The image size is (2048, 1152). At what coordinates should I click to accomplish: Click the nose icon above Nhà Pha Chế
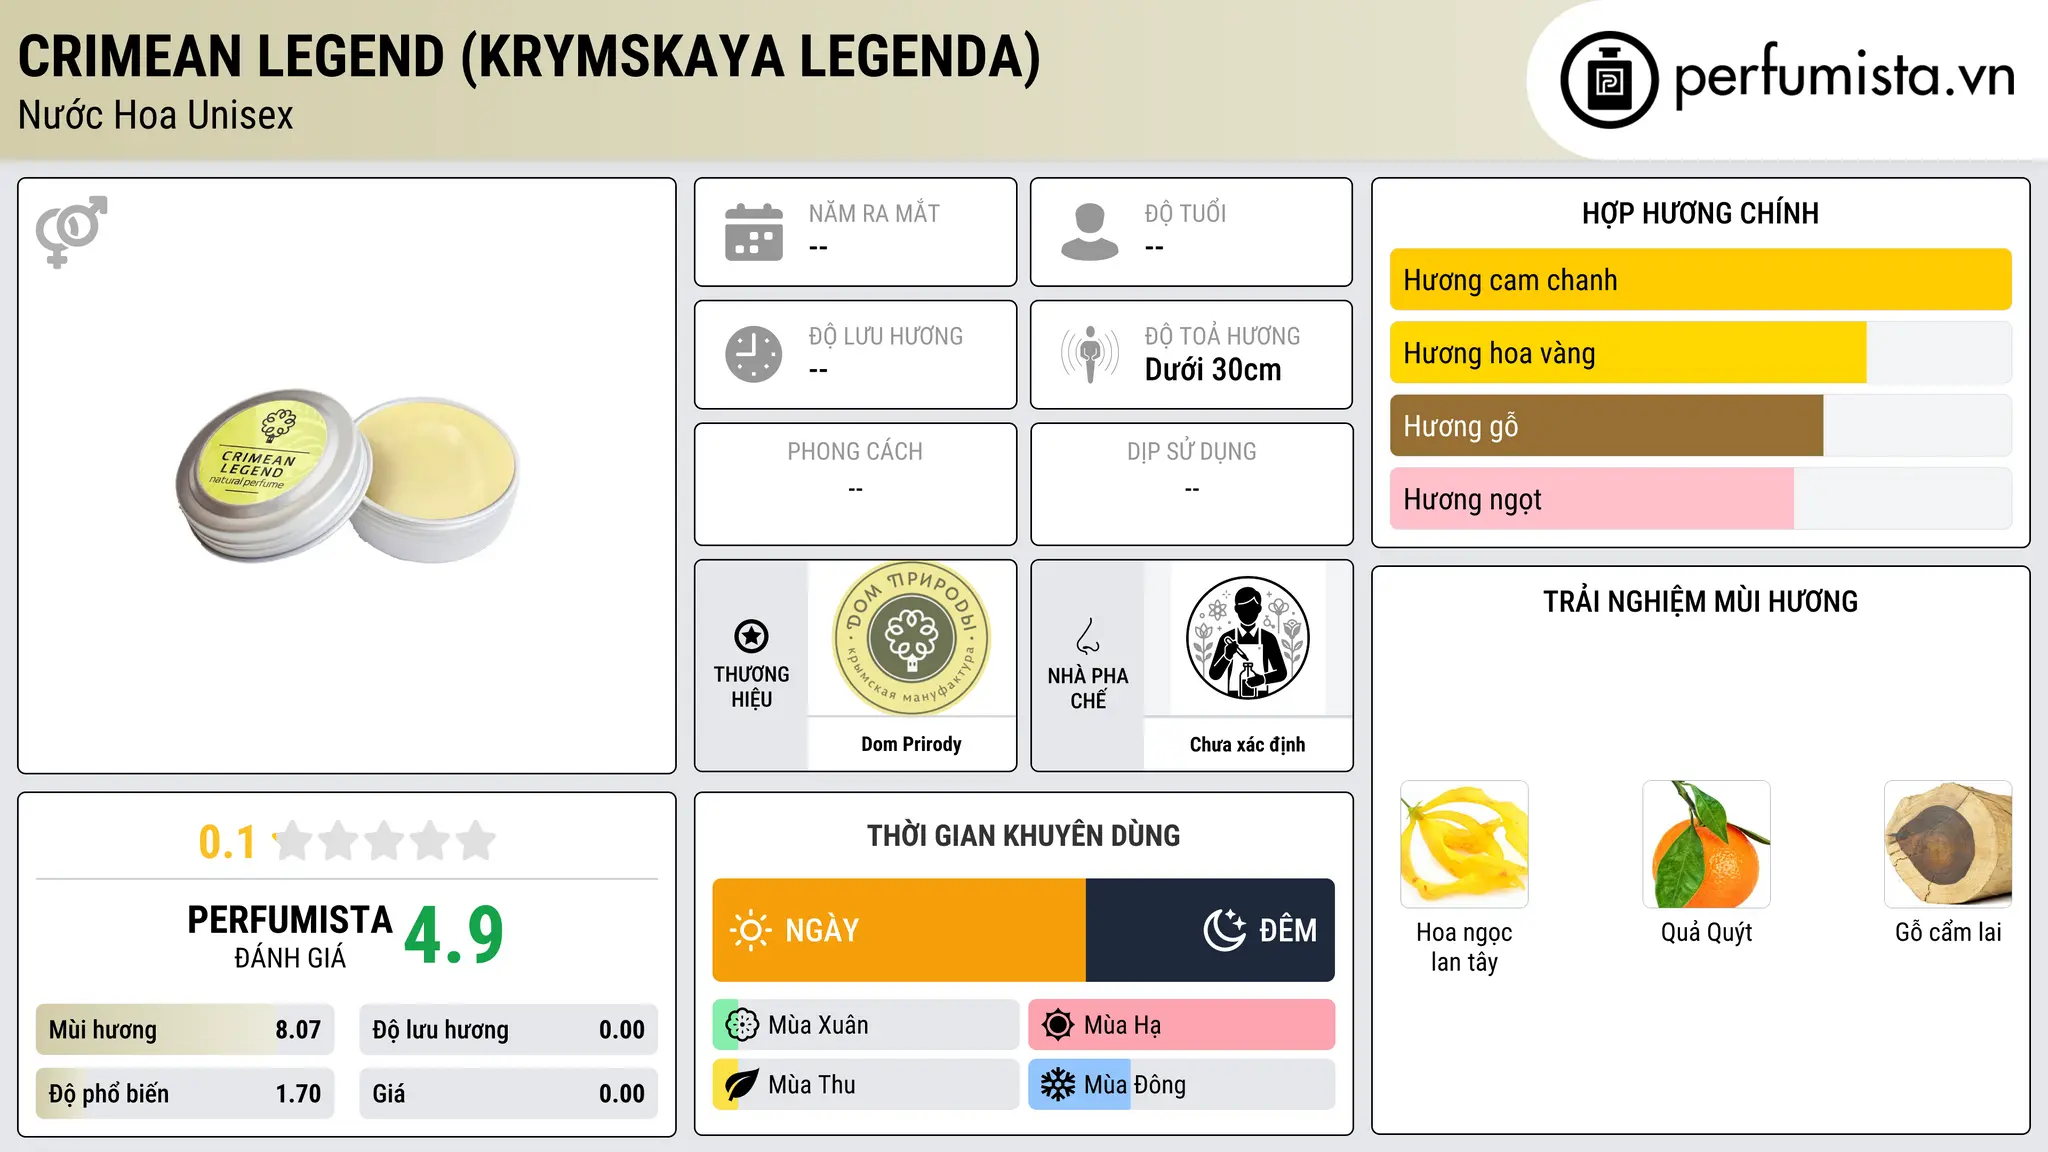point(1088,636)
